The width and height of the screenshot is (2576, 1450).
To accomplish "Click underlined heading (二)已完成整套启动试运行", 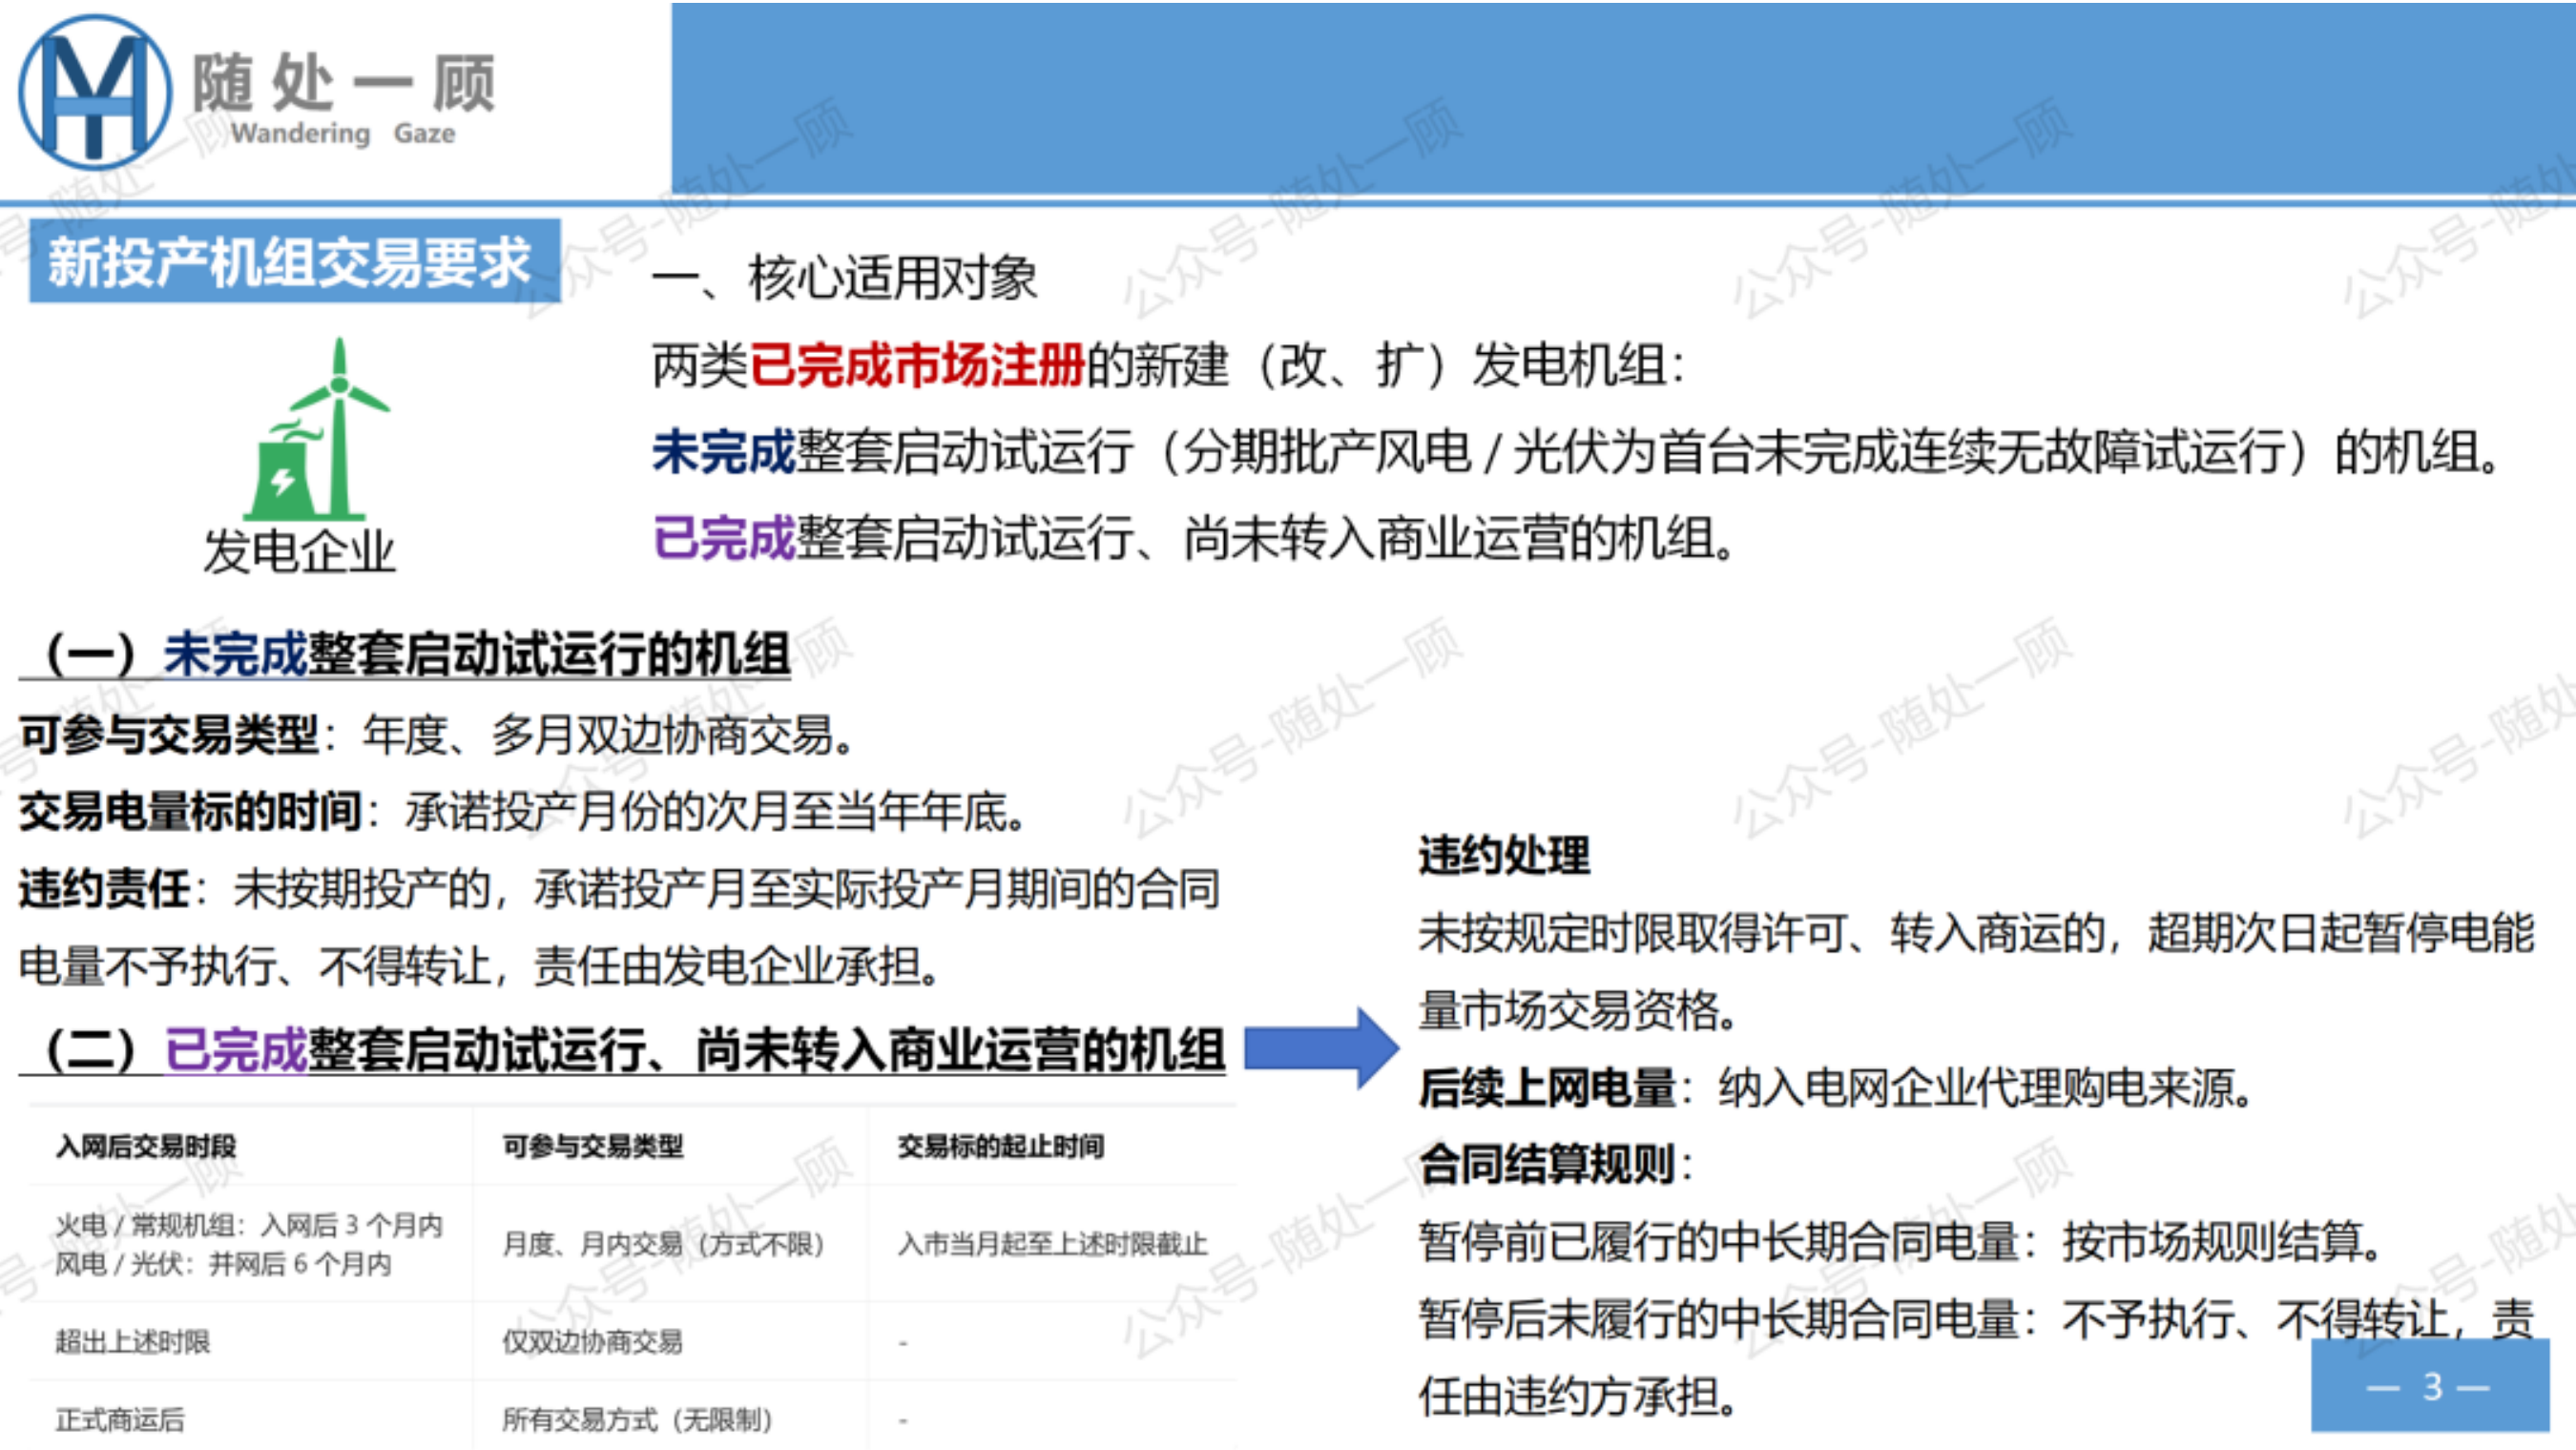I will click(622, 1050).
